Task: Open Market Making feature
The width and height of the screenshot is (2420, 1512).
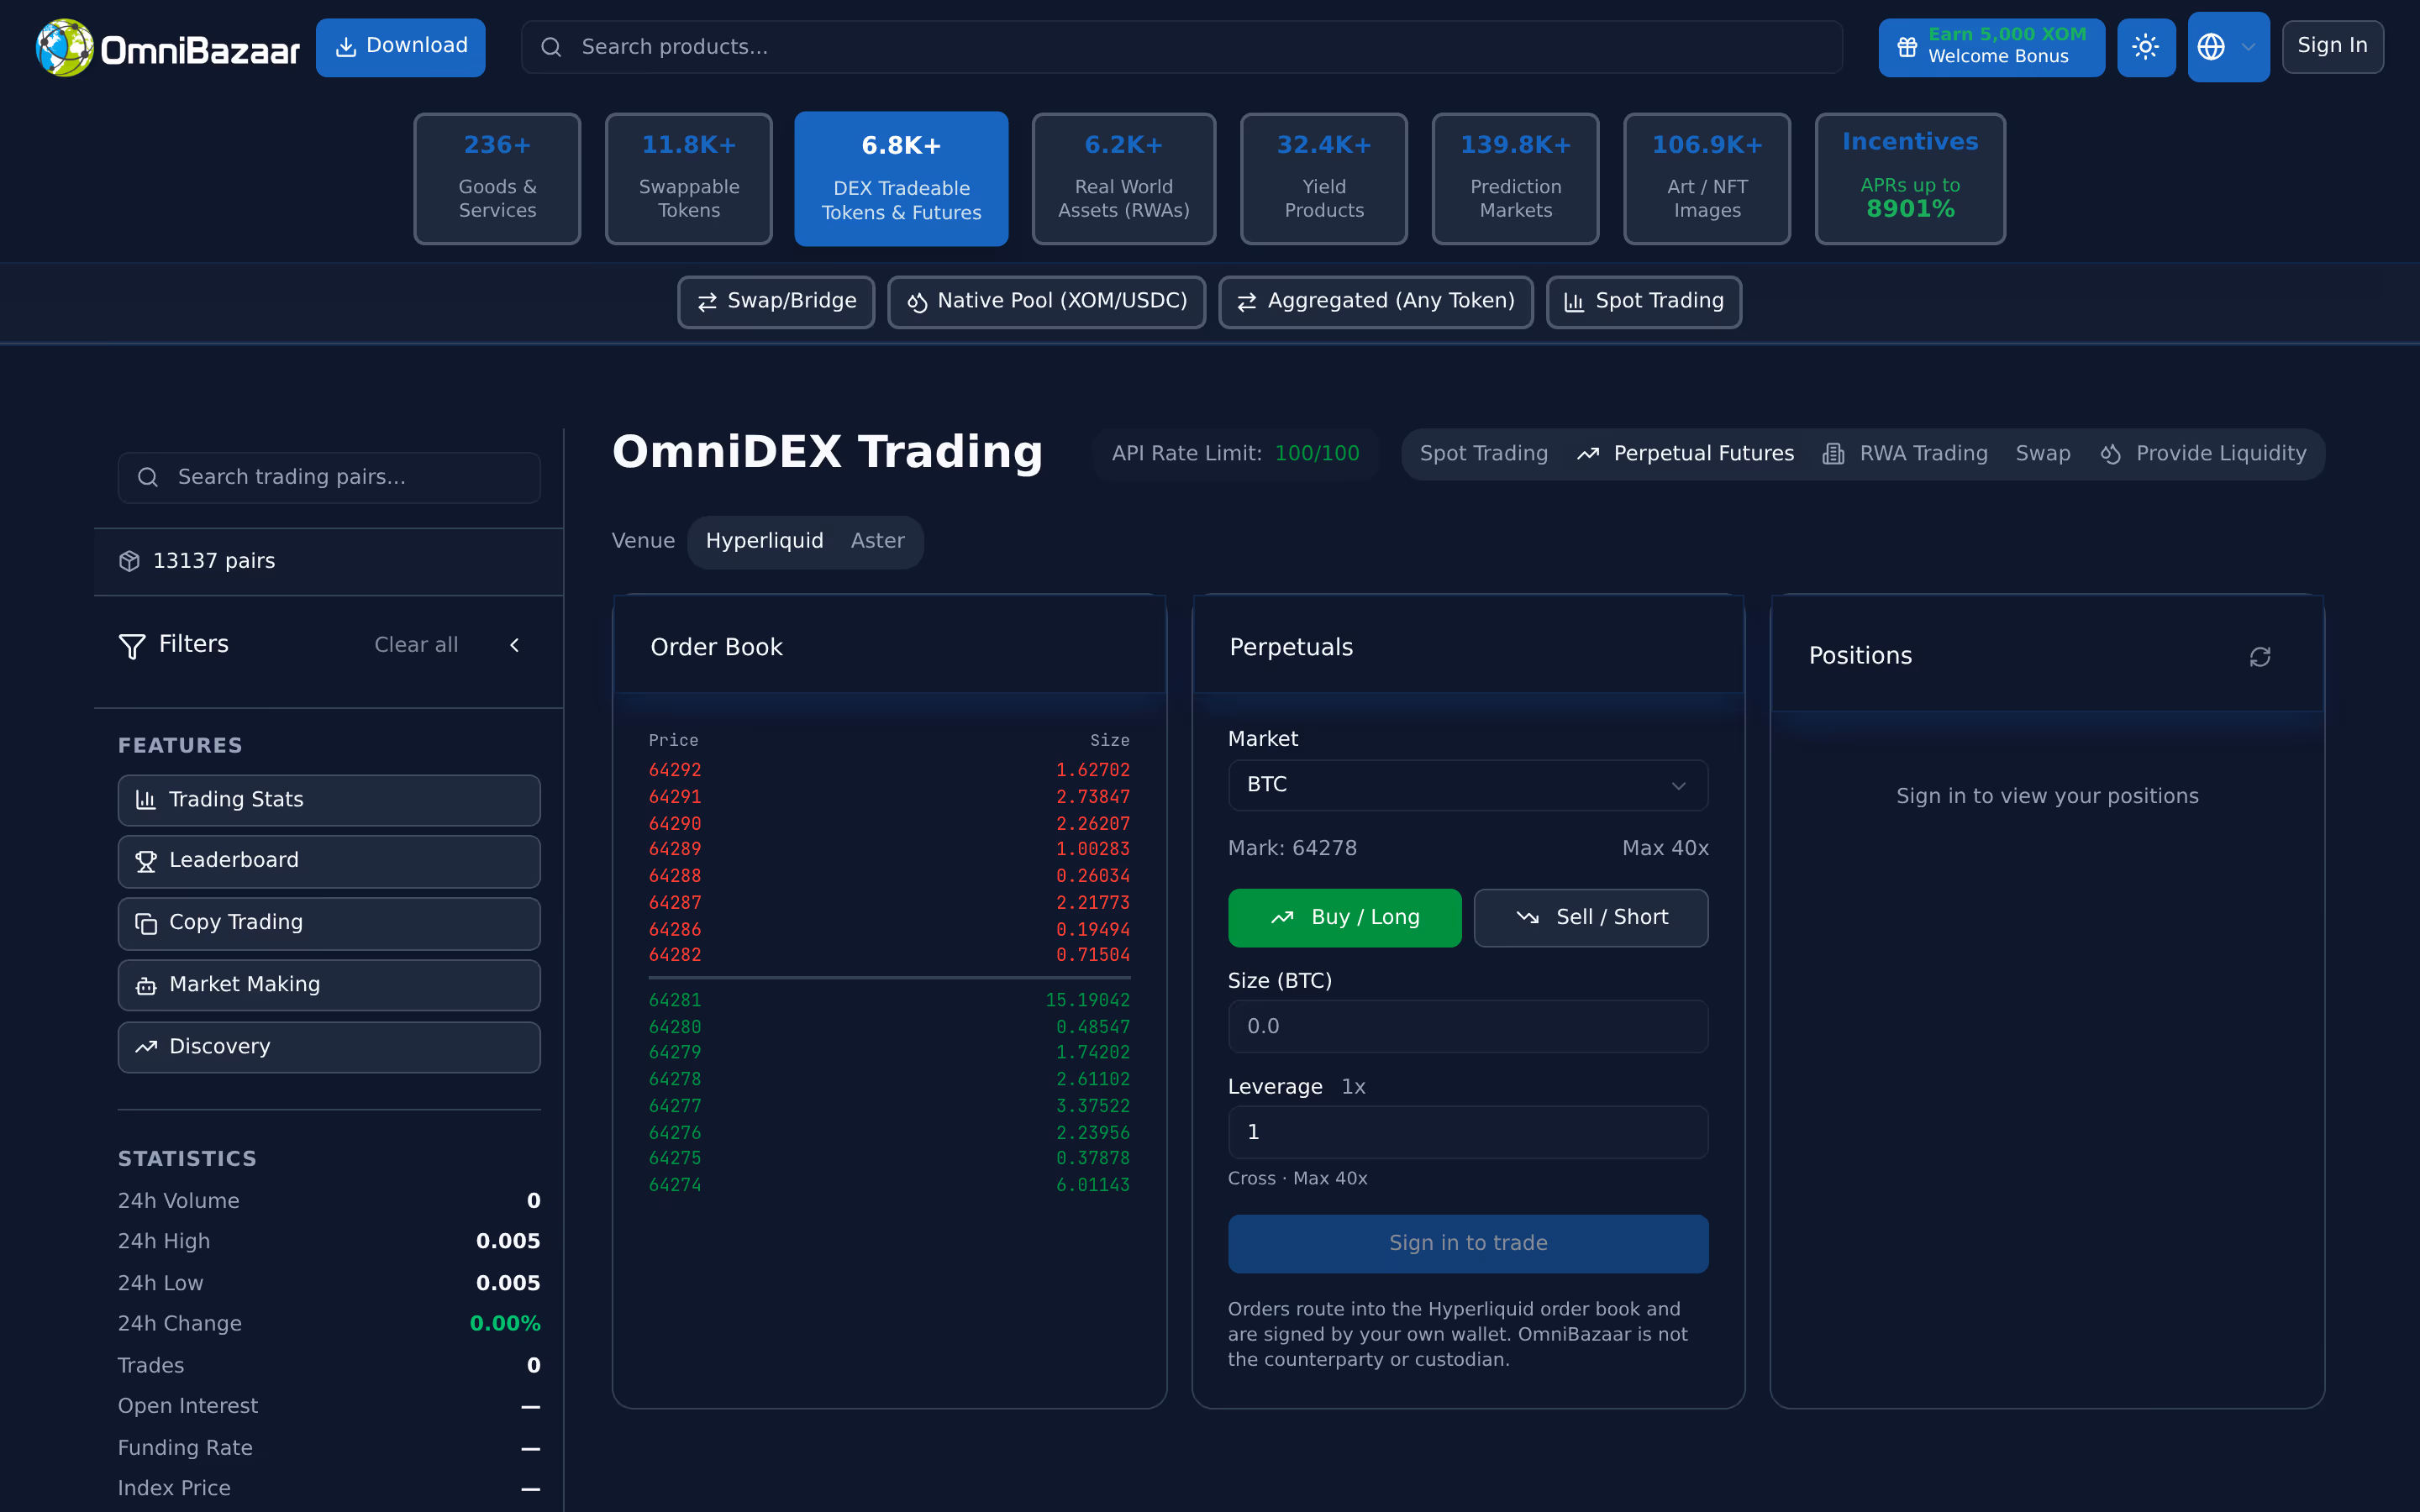Action: [329, 985]
